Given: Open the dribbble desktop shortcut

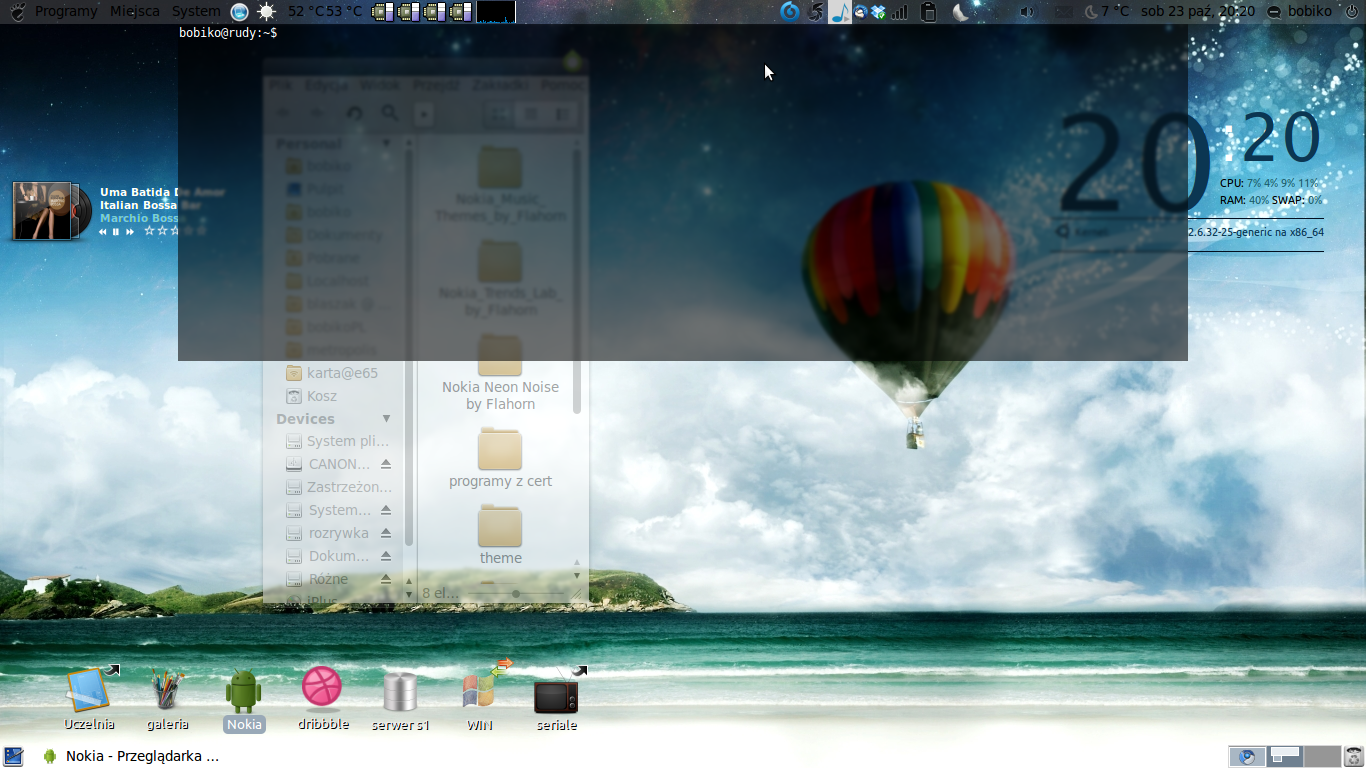Looking at the screenshot, I should (x=322, y=688).
